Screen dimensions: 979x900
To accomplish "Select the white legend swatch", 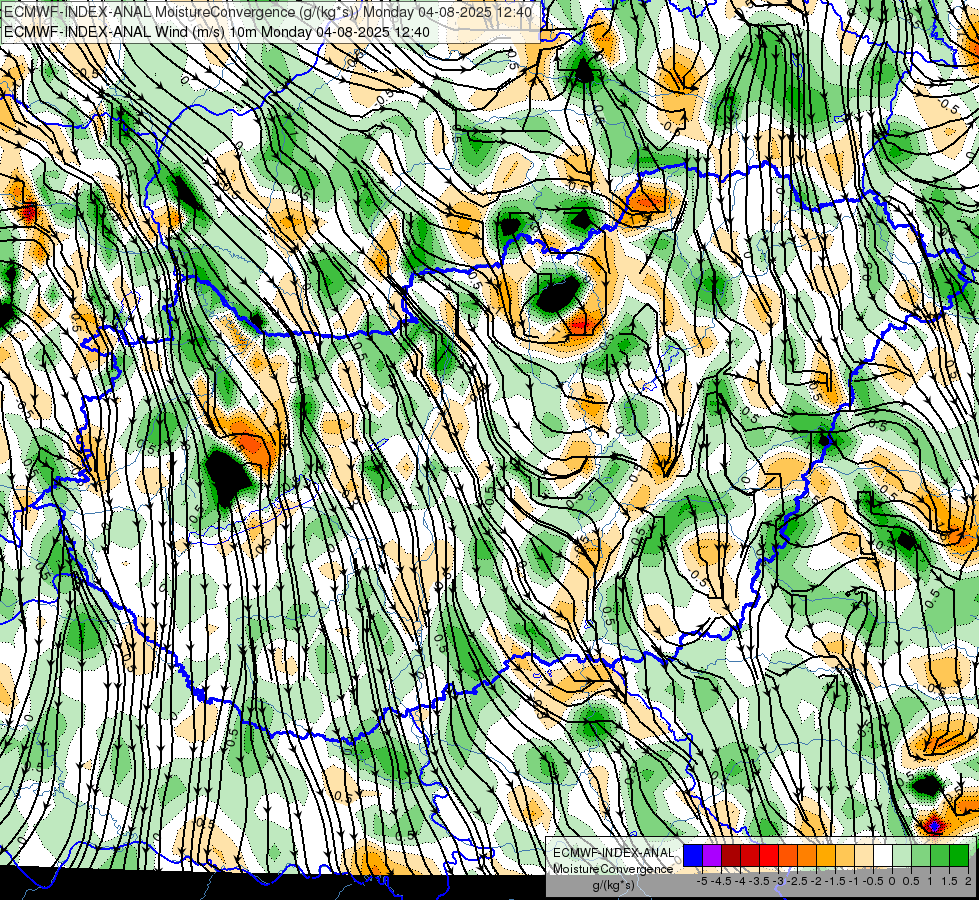I will click(x=882, y=855).
